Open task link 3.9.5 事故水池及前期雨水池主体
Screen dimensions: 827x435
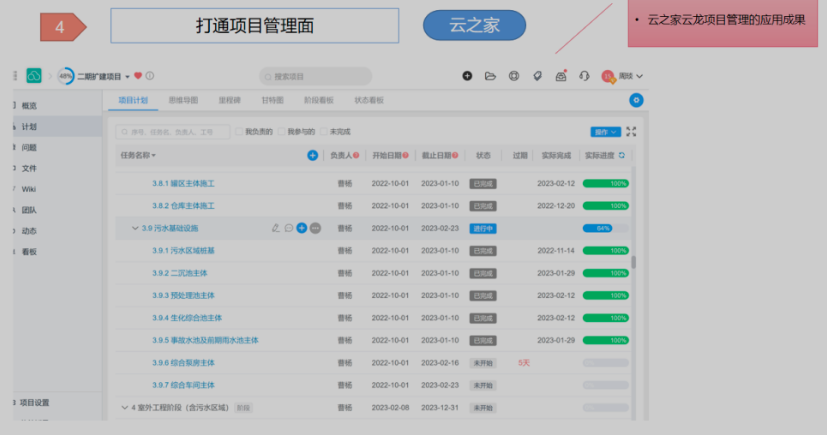point(205,340)
